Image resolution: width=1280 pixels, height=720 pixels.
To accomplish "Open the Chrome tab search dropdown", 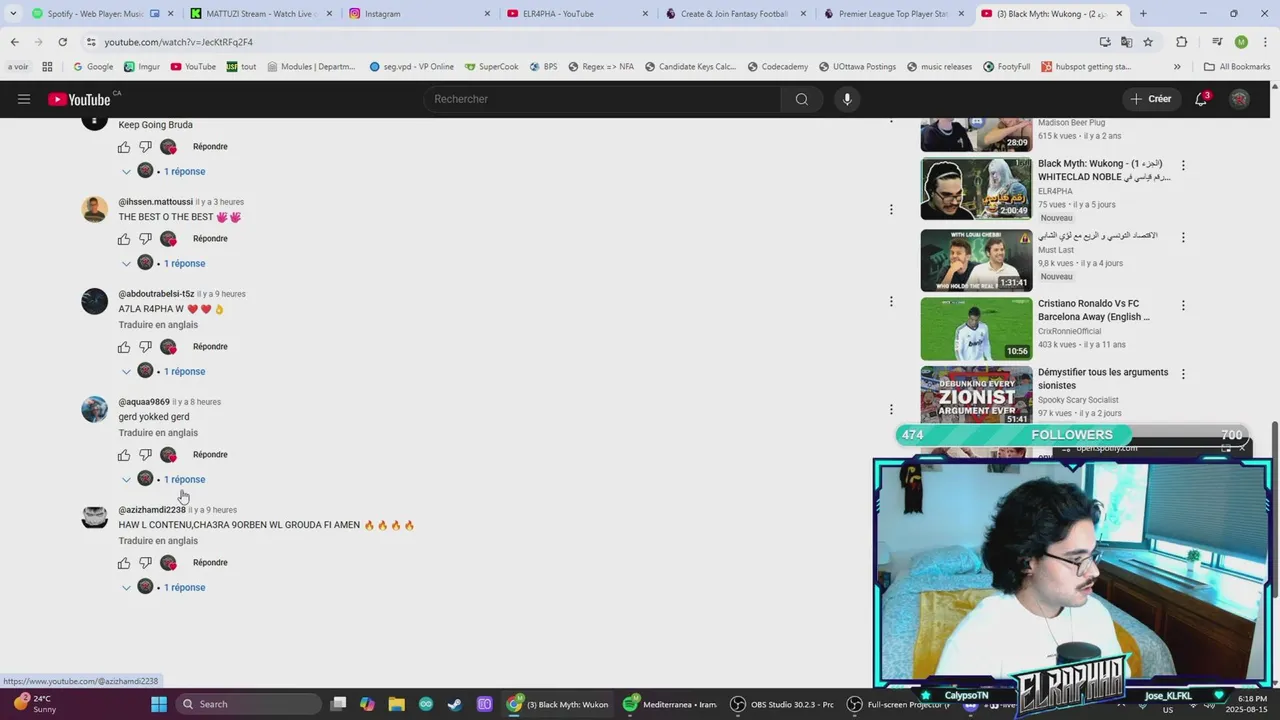I will (13, 13).
